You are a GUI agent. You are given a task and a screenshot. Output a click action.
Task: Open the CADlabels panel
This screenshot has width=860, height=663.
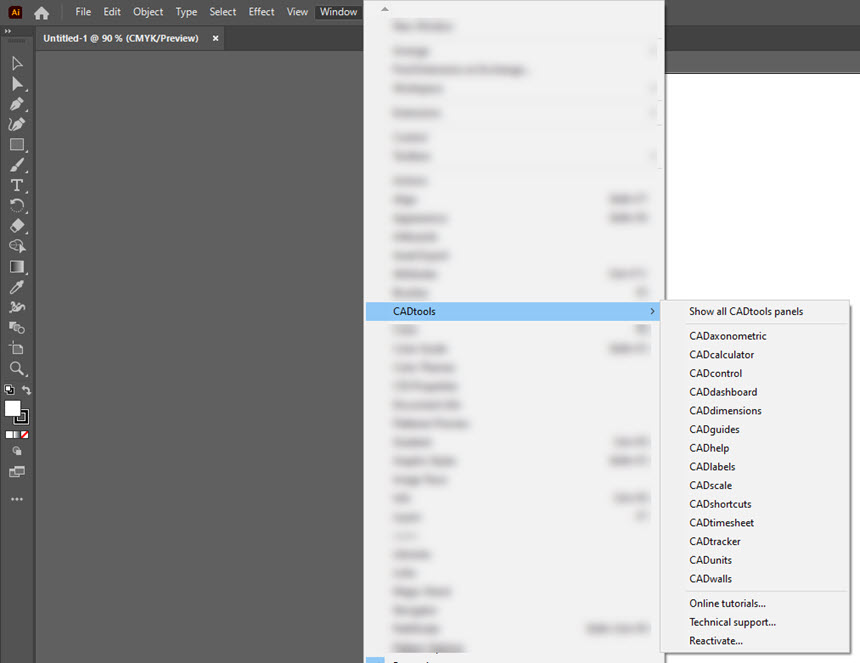pos(712,467)
